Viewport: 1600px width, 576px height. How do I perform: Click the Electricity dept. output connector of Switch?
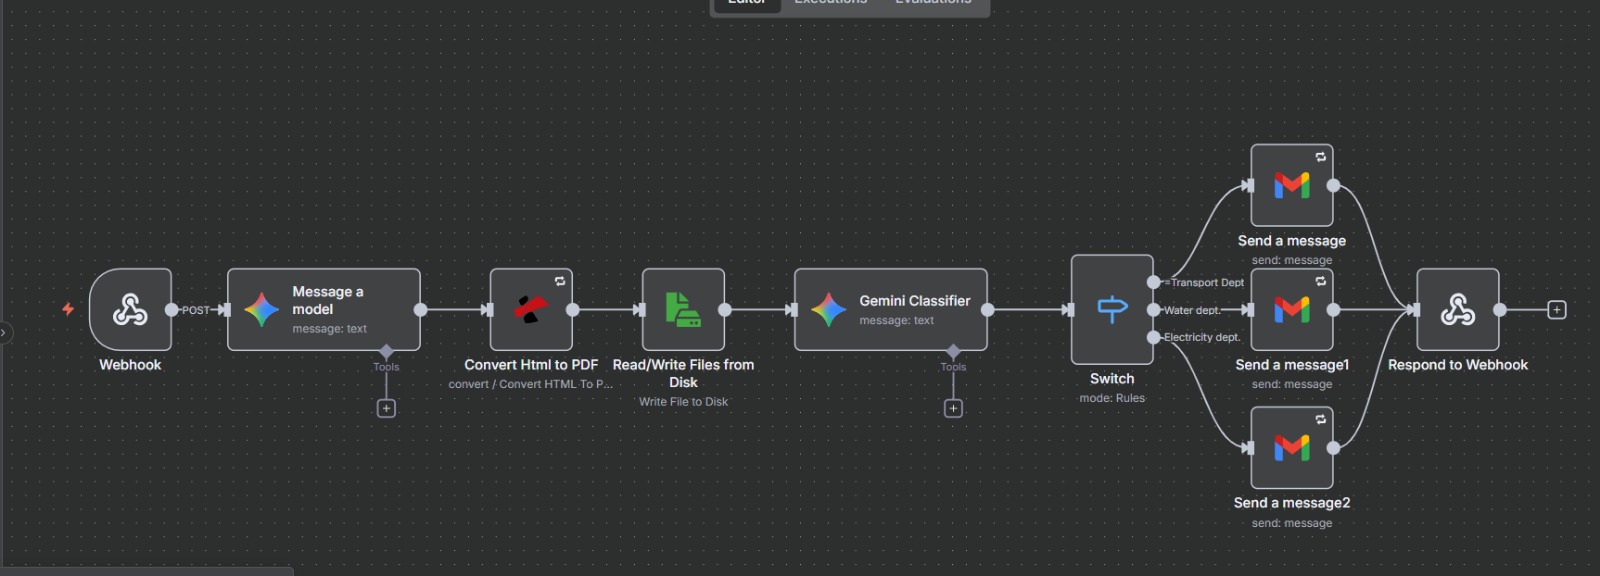tap(1154, 337)
